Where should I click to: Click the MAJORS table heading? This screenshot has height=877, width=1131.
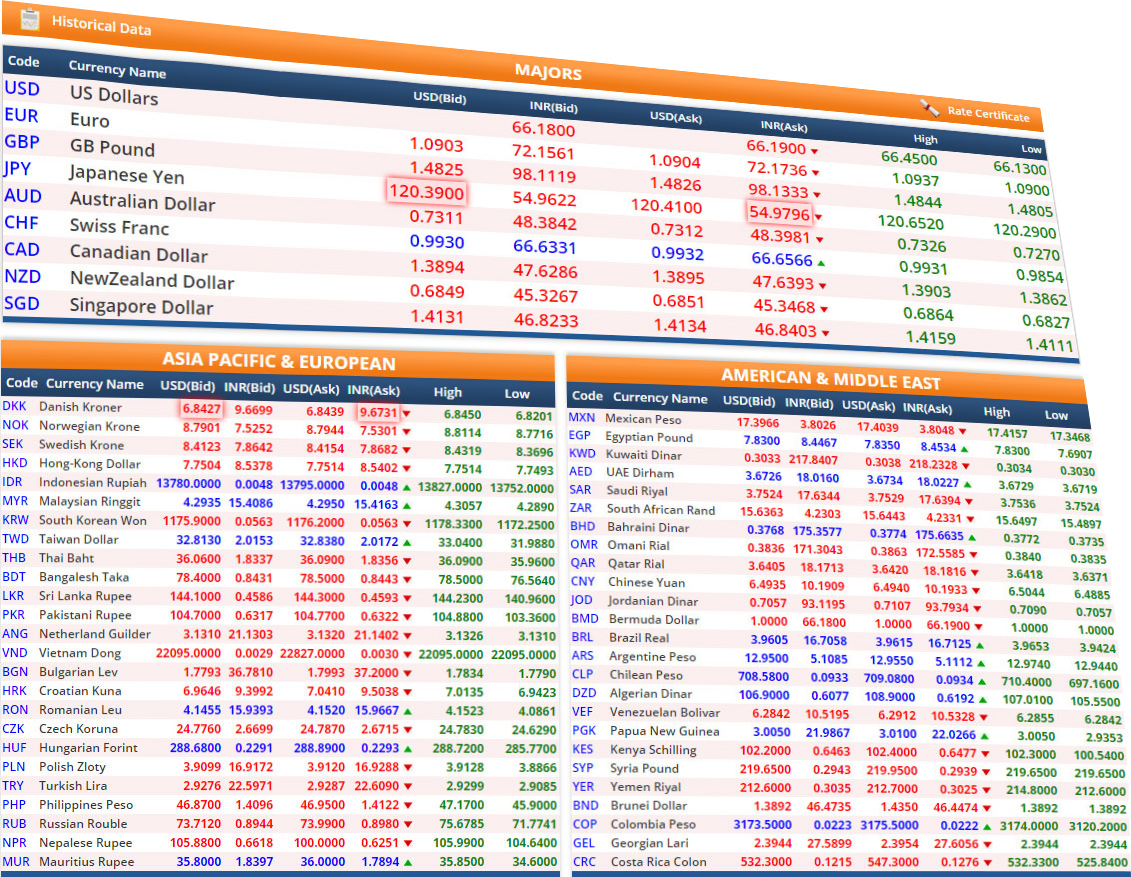point(548,72)
